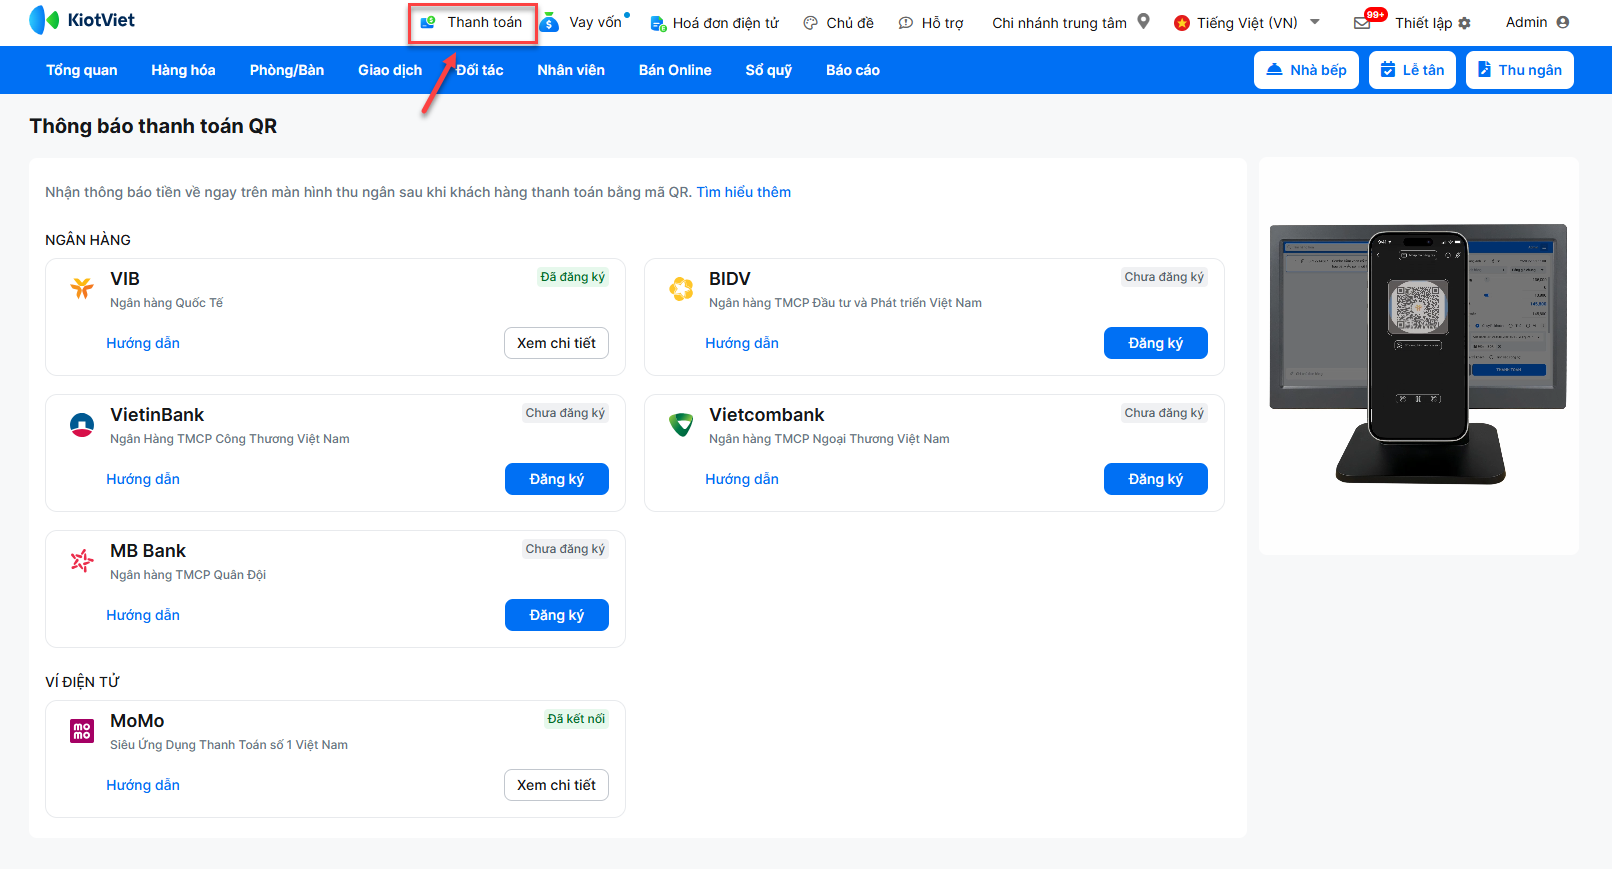Click the Hỗ trợ chat bubble icon
This screenshot has width=1612, height=869.
point(906,23)
